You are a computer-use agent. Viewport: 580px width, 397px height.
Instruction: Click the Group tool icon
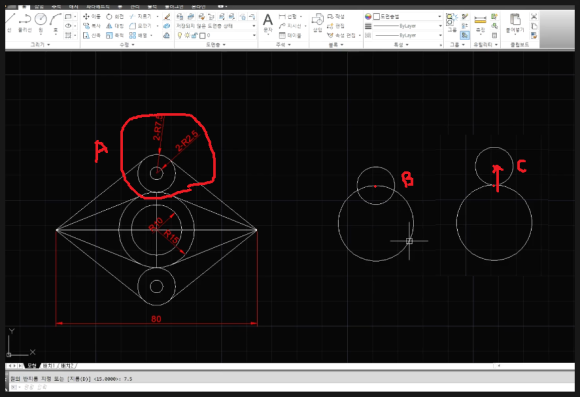click(x=452, y=22)
